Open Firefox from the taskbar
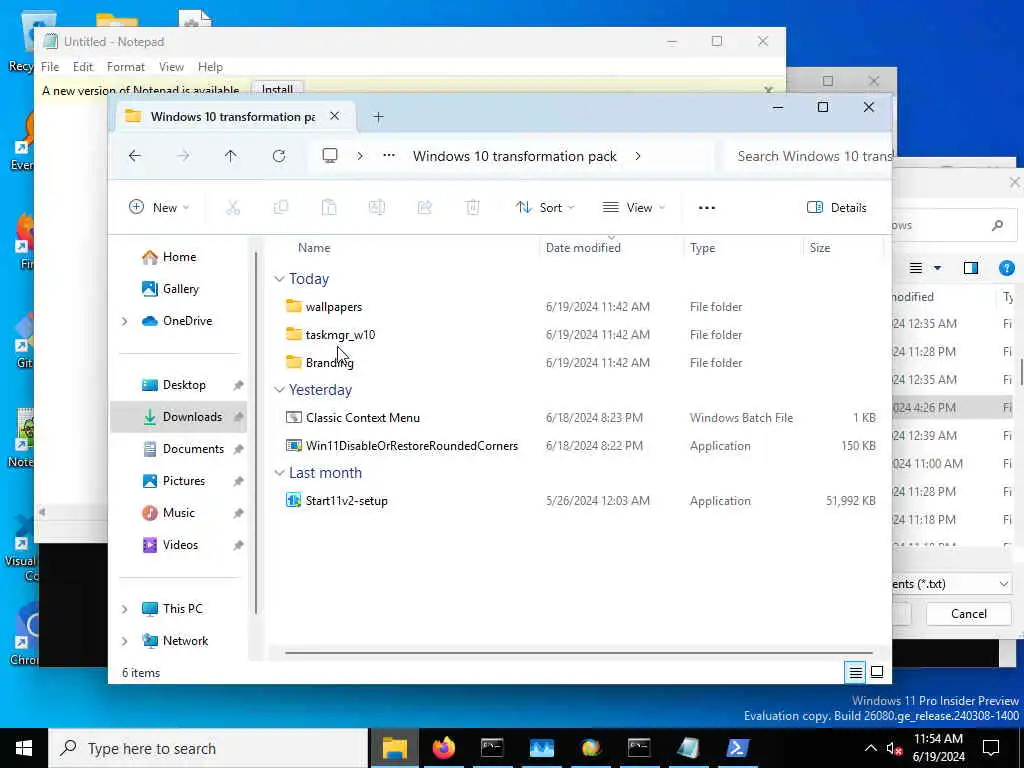1024x768 pixels. 443,748
